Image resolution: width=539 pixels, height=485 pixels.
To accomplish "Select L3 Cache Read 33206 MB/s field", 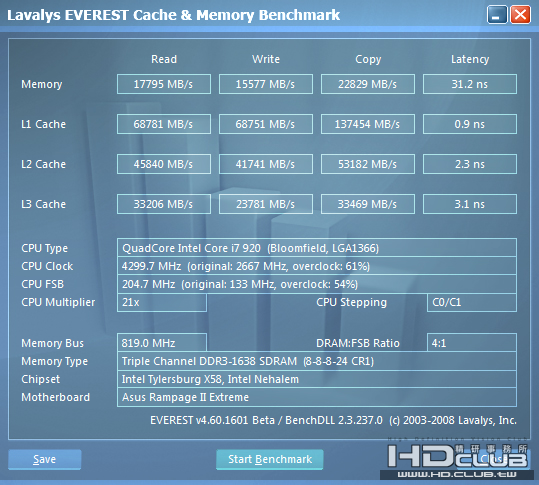I will (164, 204).
